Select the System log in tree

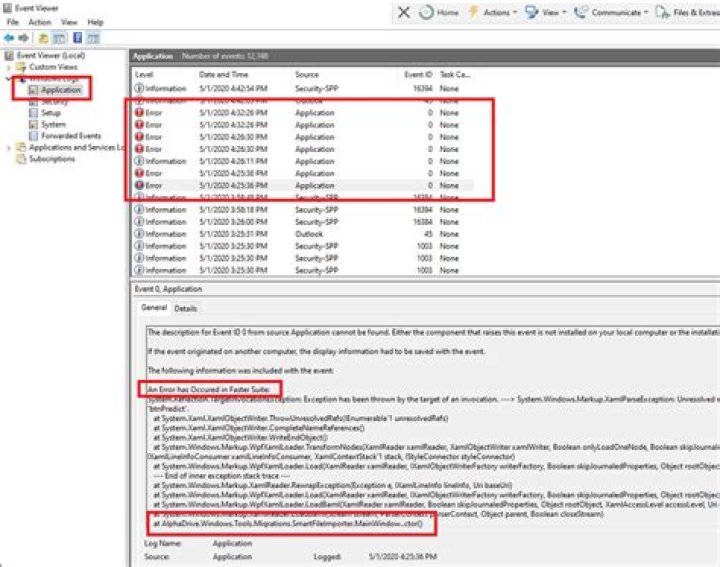coord(47,124)
